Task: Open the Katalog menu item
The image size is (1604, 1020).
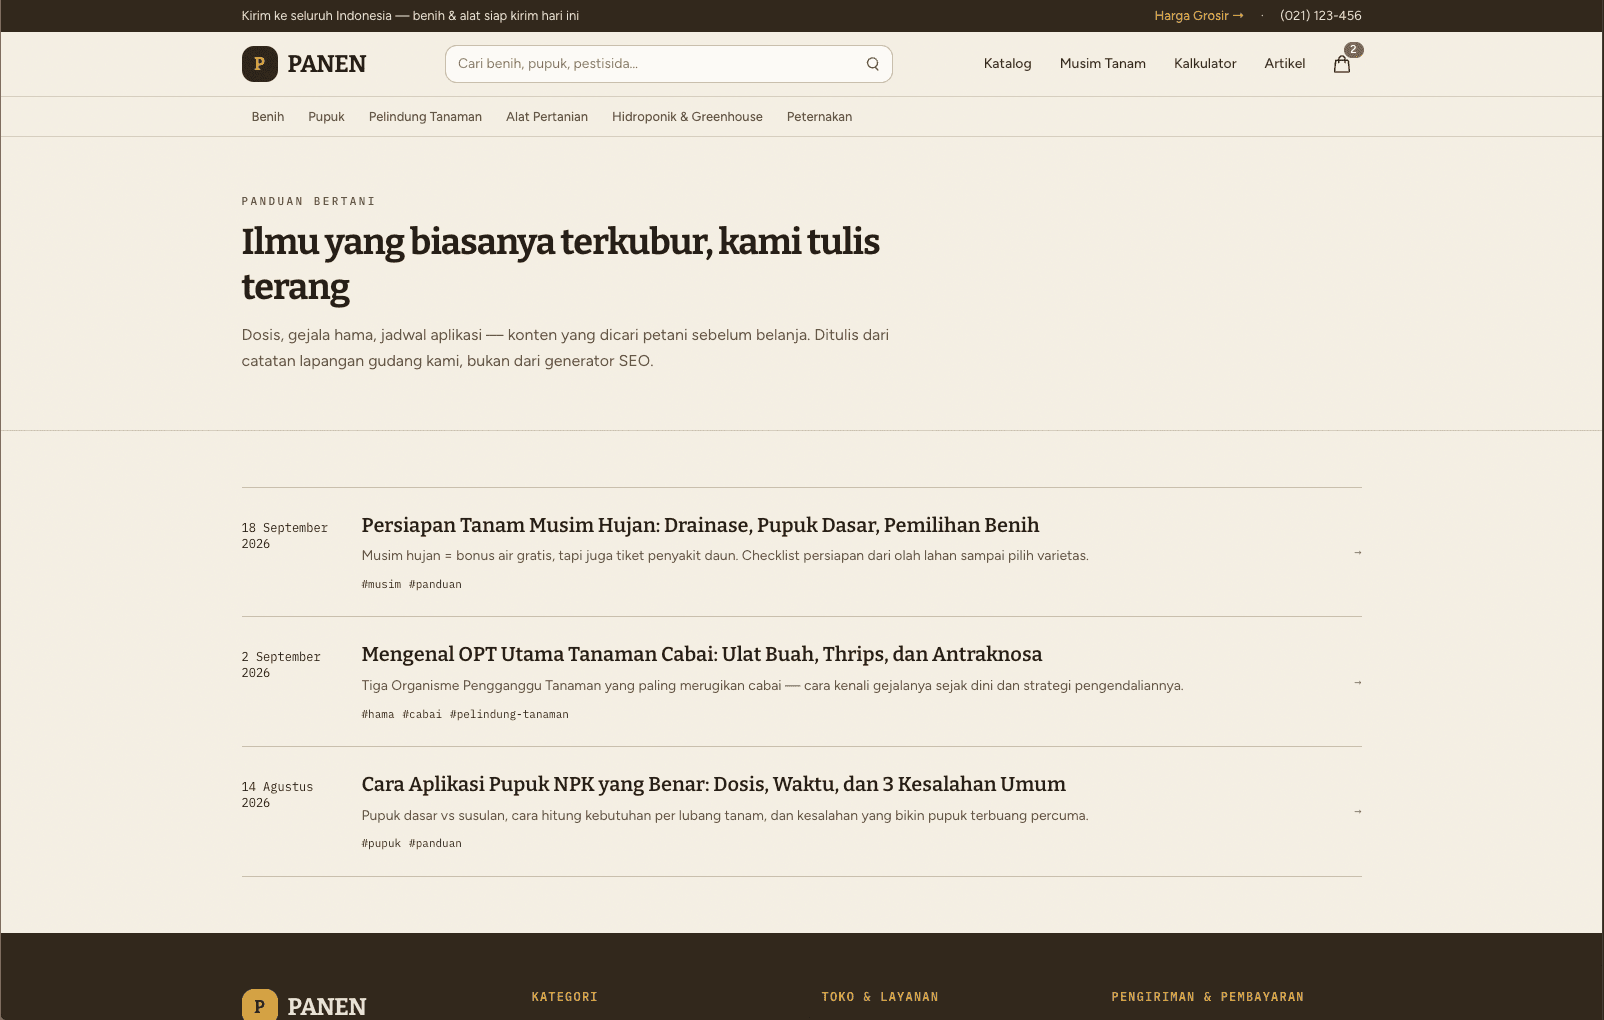Action: coord(1007,64)
